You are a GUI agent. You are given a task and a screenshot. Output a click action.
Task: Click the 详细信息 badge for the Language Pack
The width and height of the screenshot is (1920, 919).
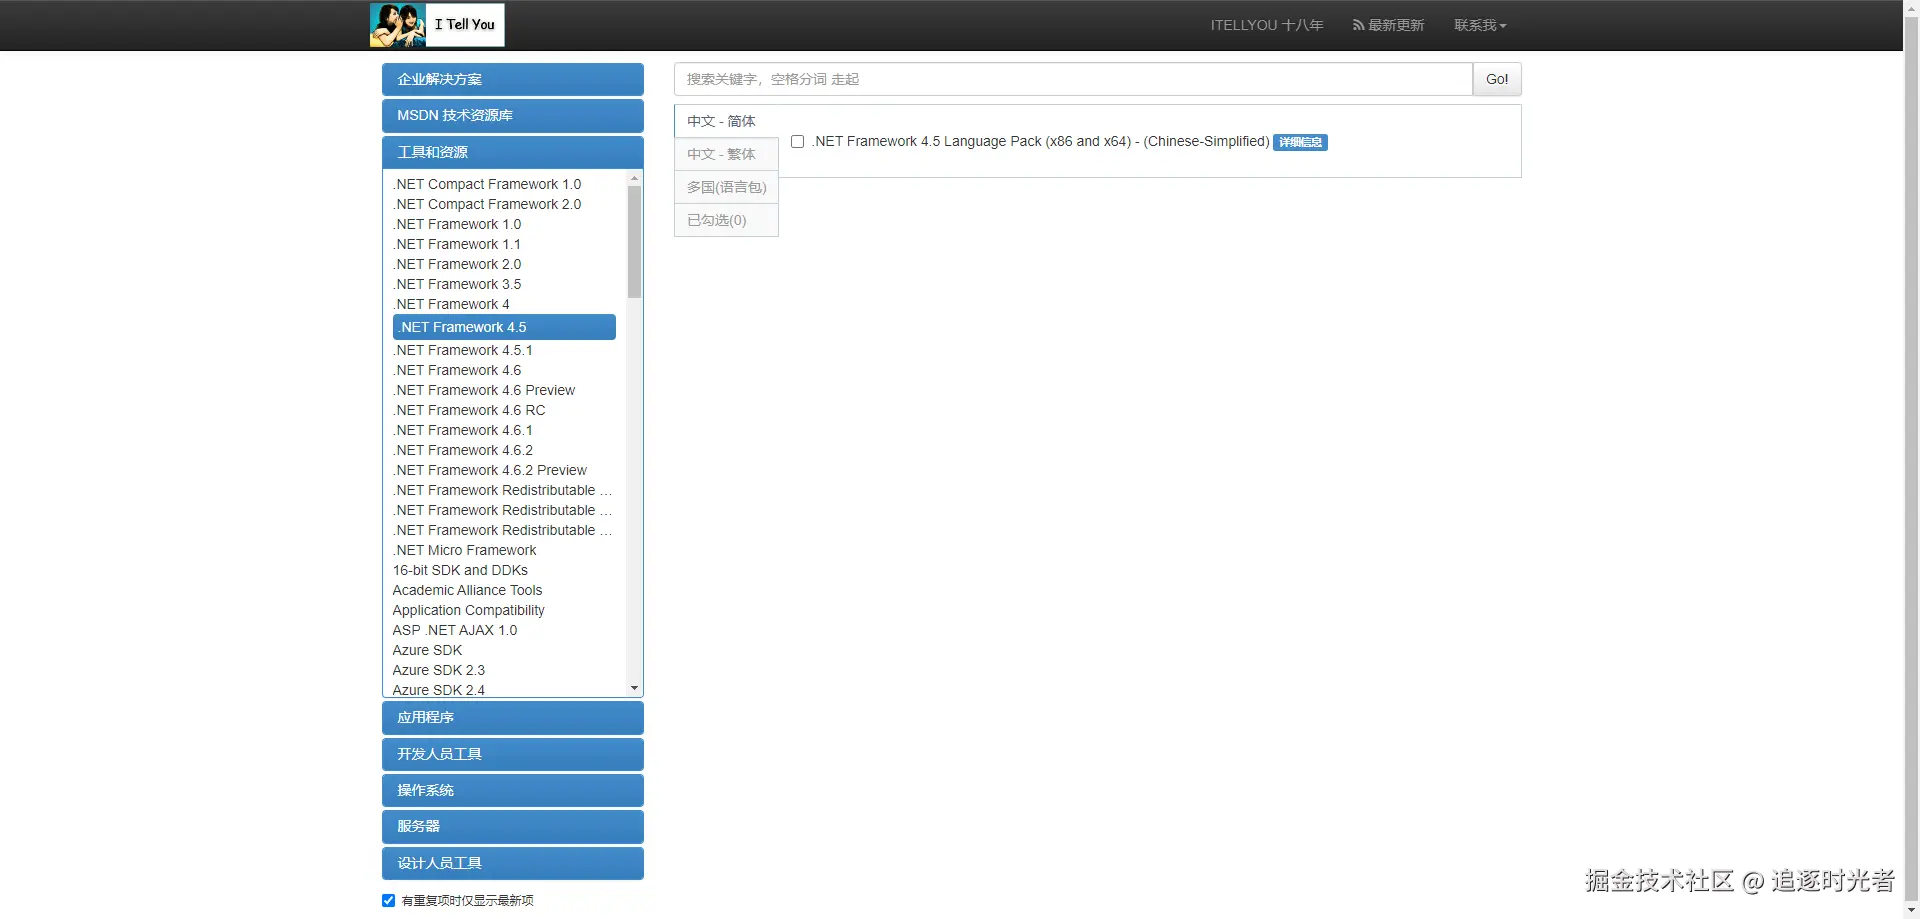[x=1300, y=142]
